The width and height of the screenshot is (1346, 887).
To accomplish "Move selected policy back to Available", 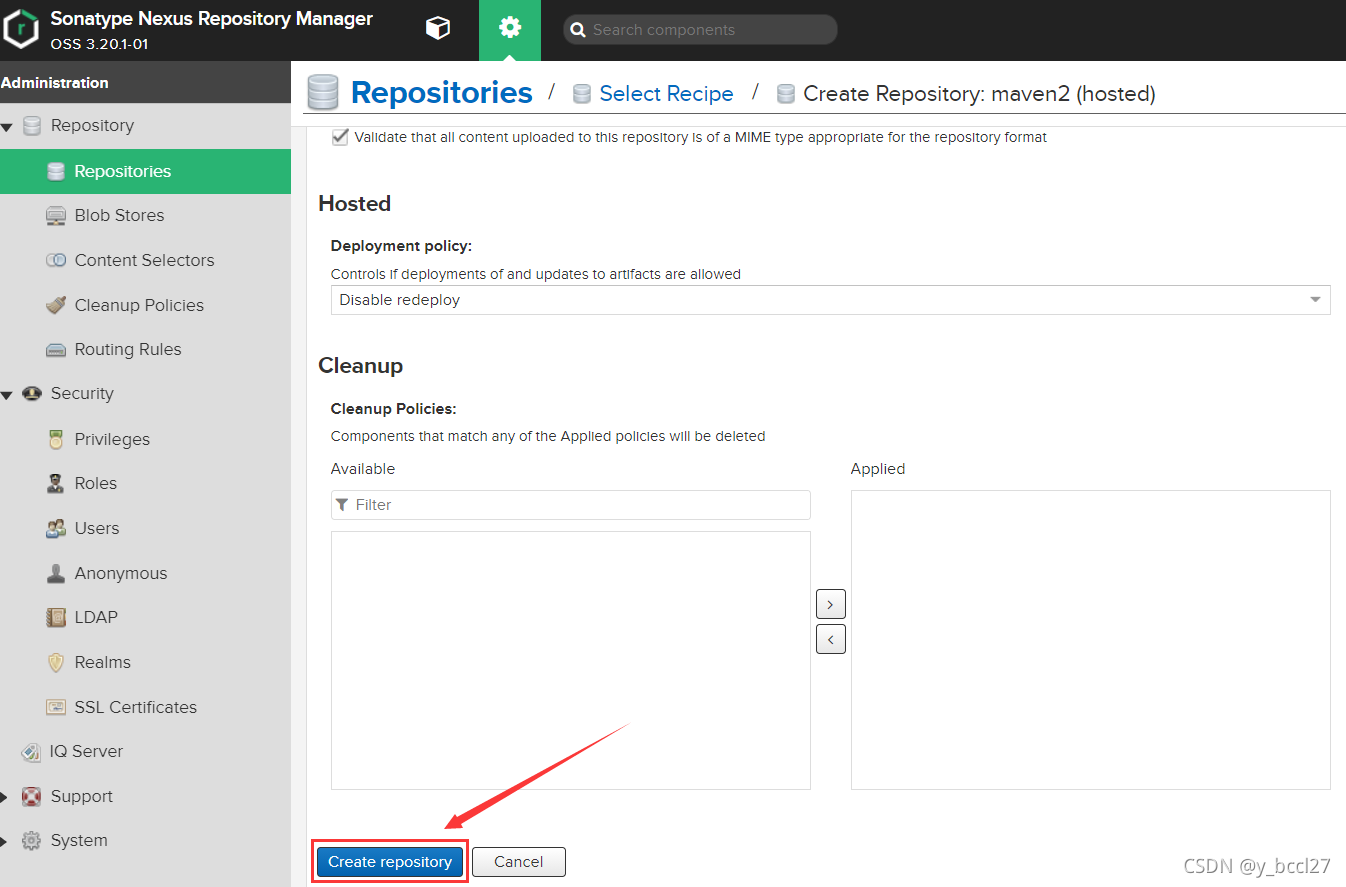I will pos(831,638).
